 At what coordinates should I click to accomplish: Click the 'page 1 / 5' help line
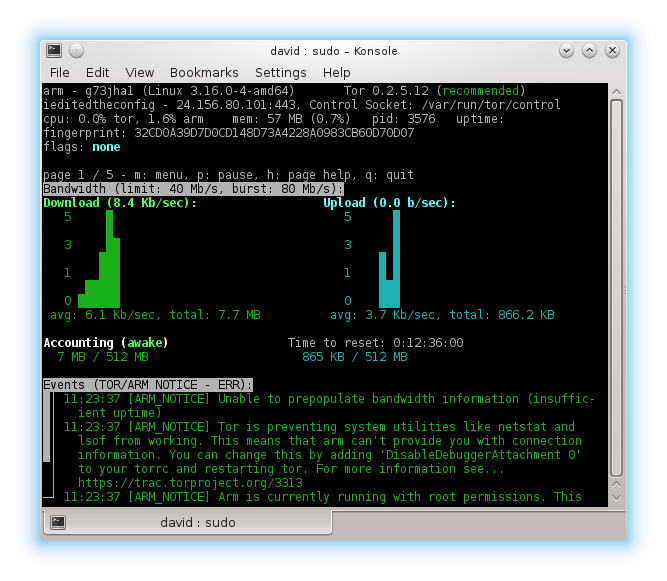click(x=228, y=175)
